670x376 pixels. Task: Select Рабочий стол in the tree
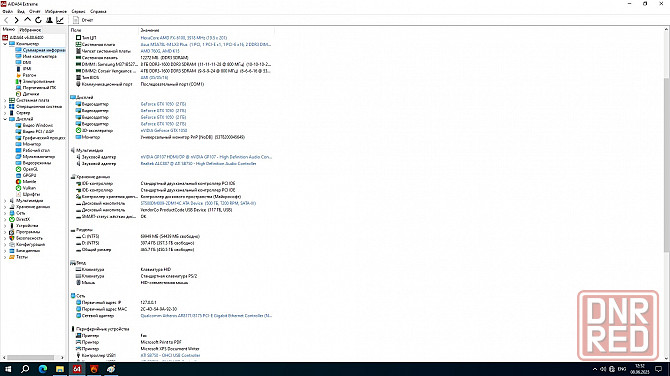point(33,150)
